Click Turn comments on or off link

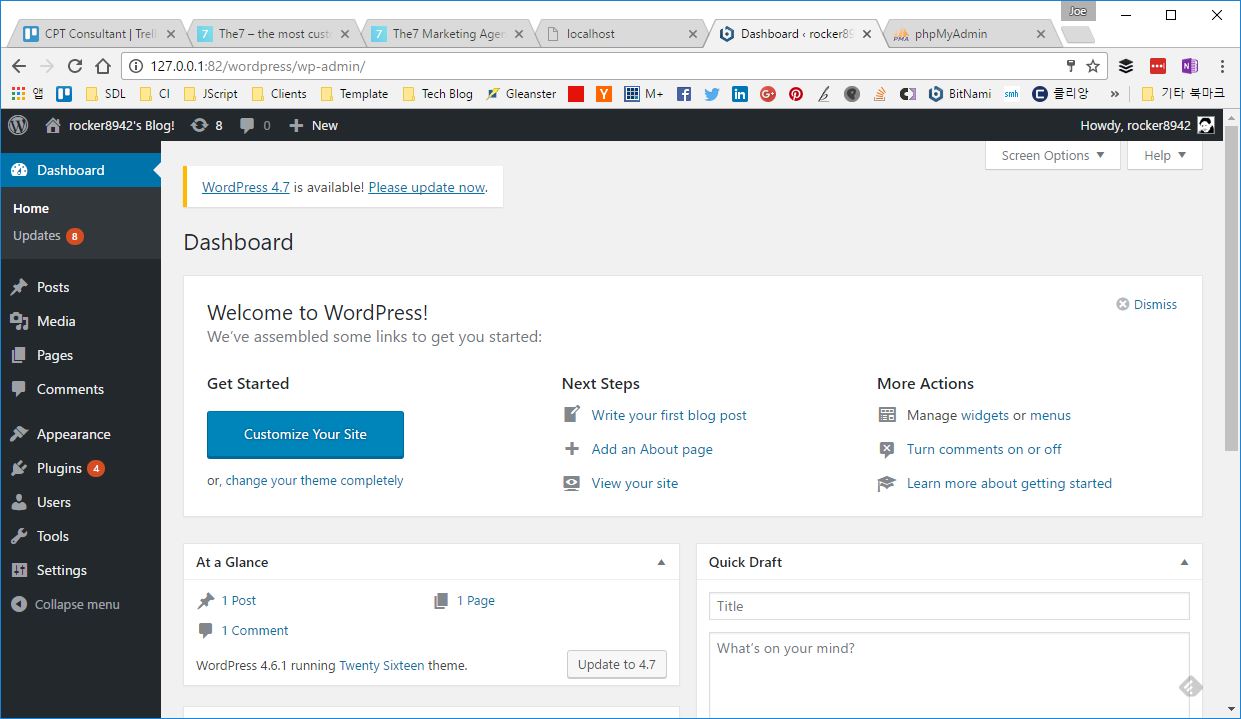point(984,449)
